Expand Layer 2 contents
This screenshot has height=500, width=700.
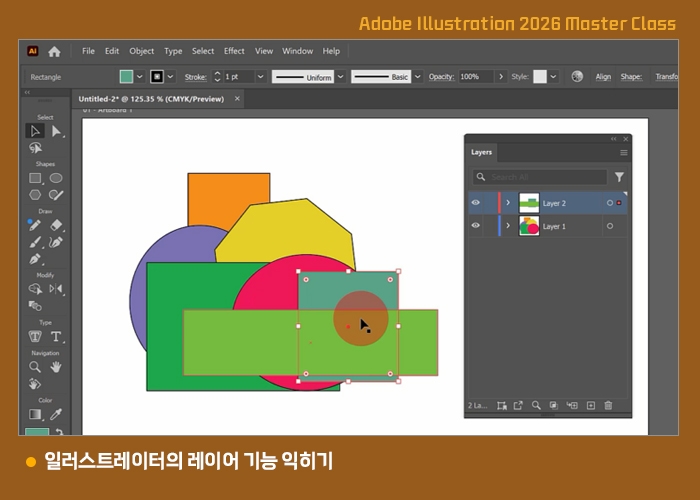click(508, 203)
